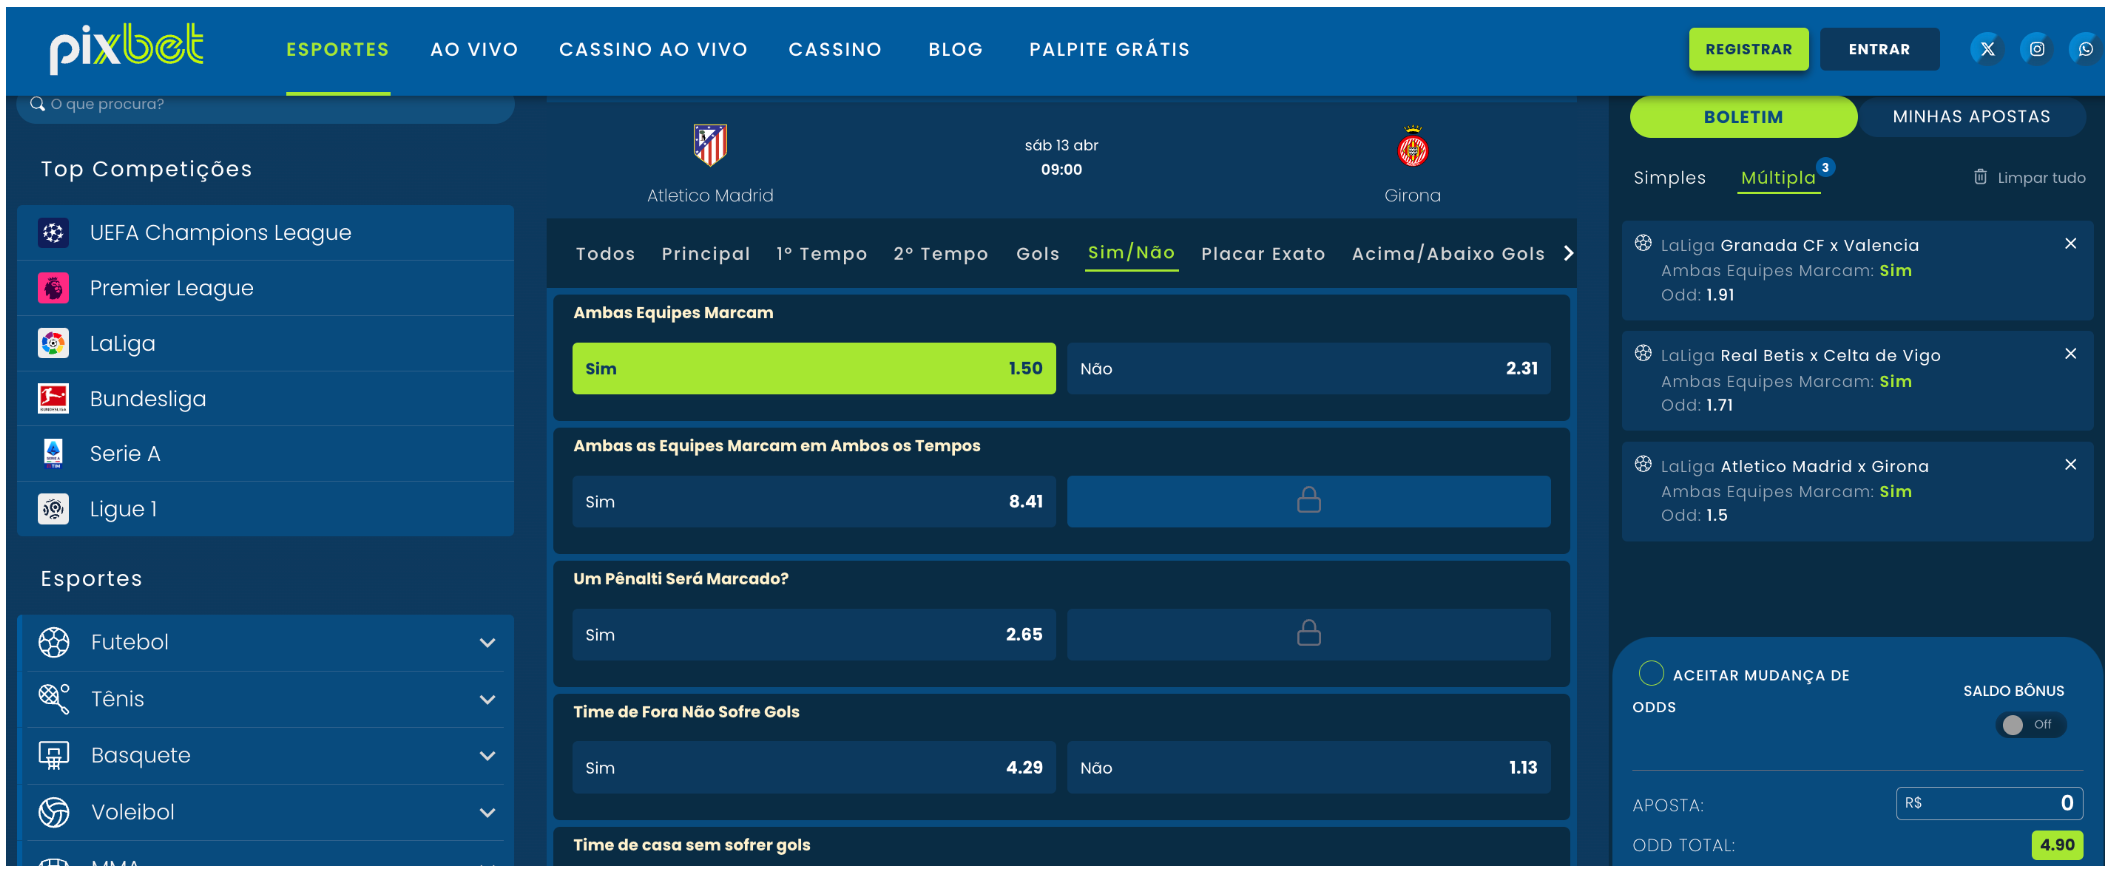Image resolution: width=2113 pixels, height=871 pixels.
Task: Click the Tênis racket icon
Action: [x=54, y=698]
